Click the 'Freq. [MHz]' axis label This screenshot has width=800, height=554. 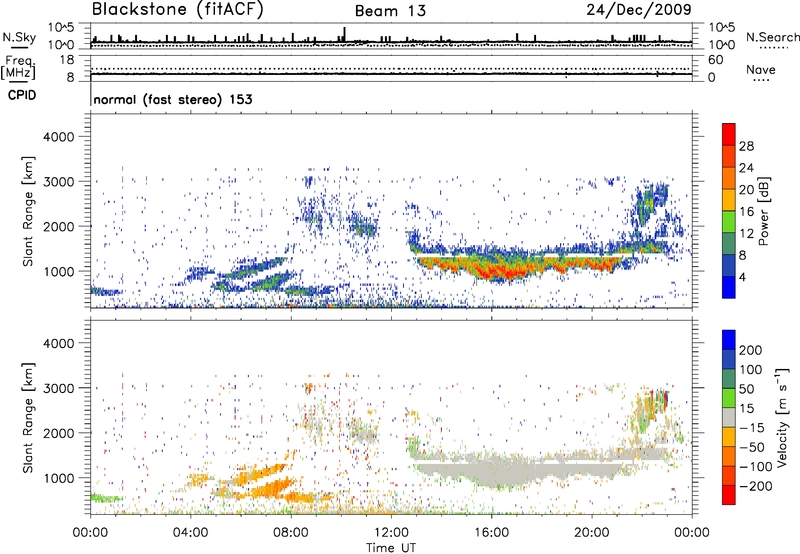[x=18, y=67]
